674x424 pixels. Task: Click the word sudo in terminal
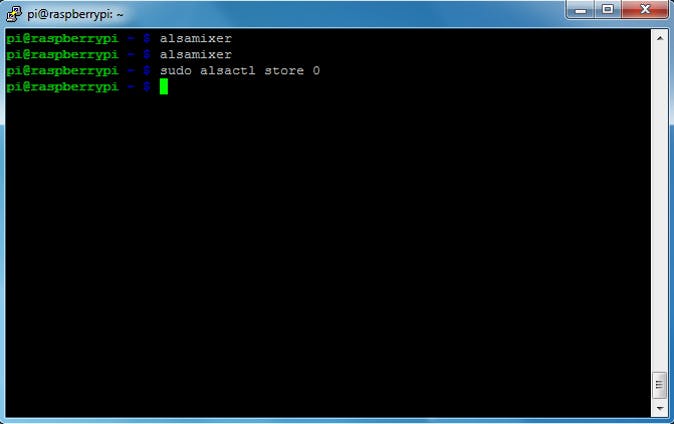176,71
